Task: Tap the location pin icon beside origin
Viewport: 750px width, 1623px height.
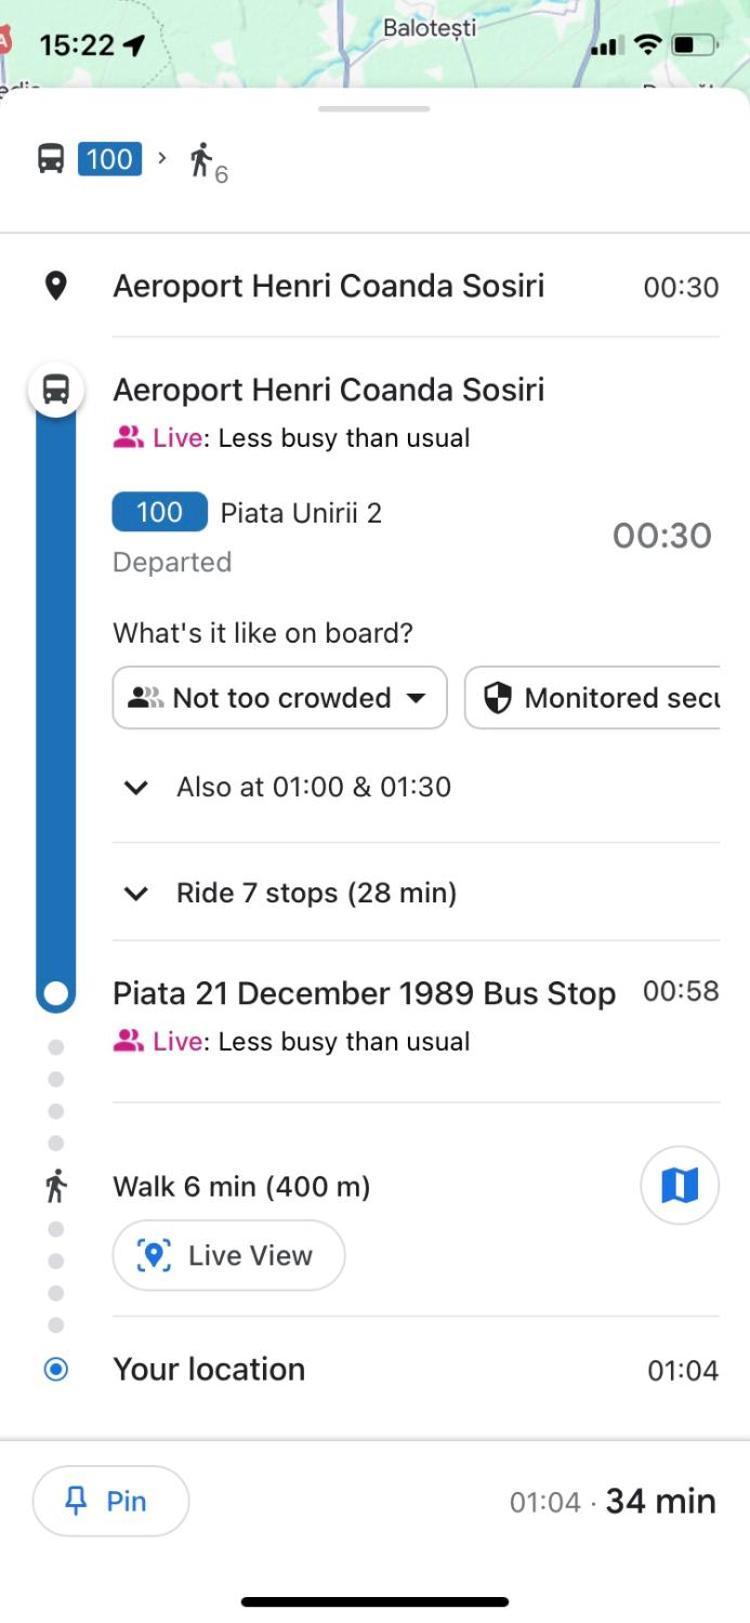Action: (56, 286)
